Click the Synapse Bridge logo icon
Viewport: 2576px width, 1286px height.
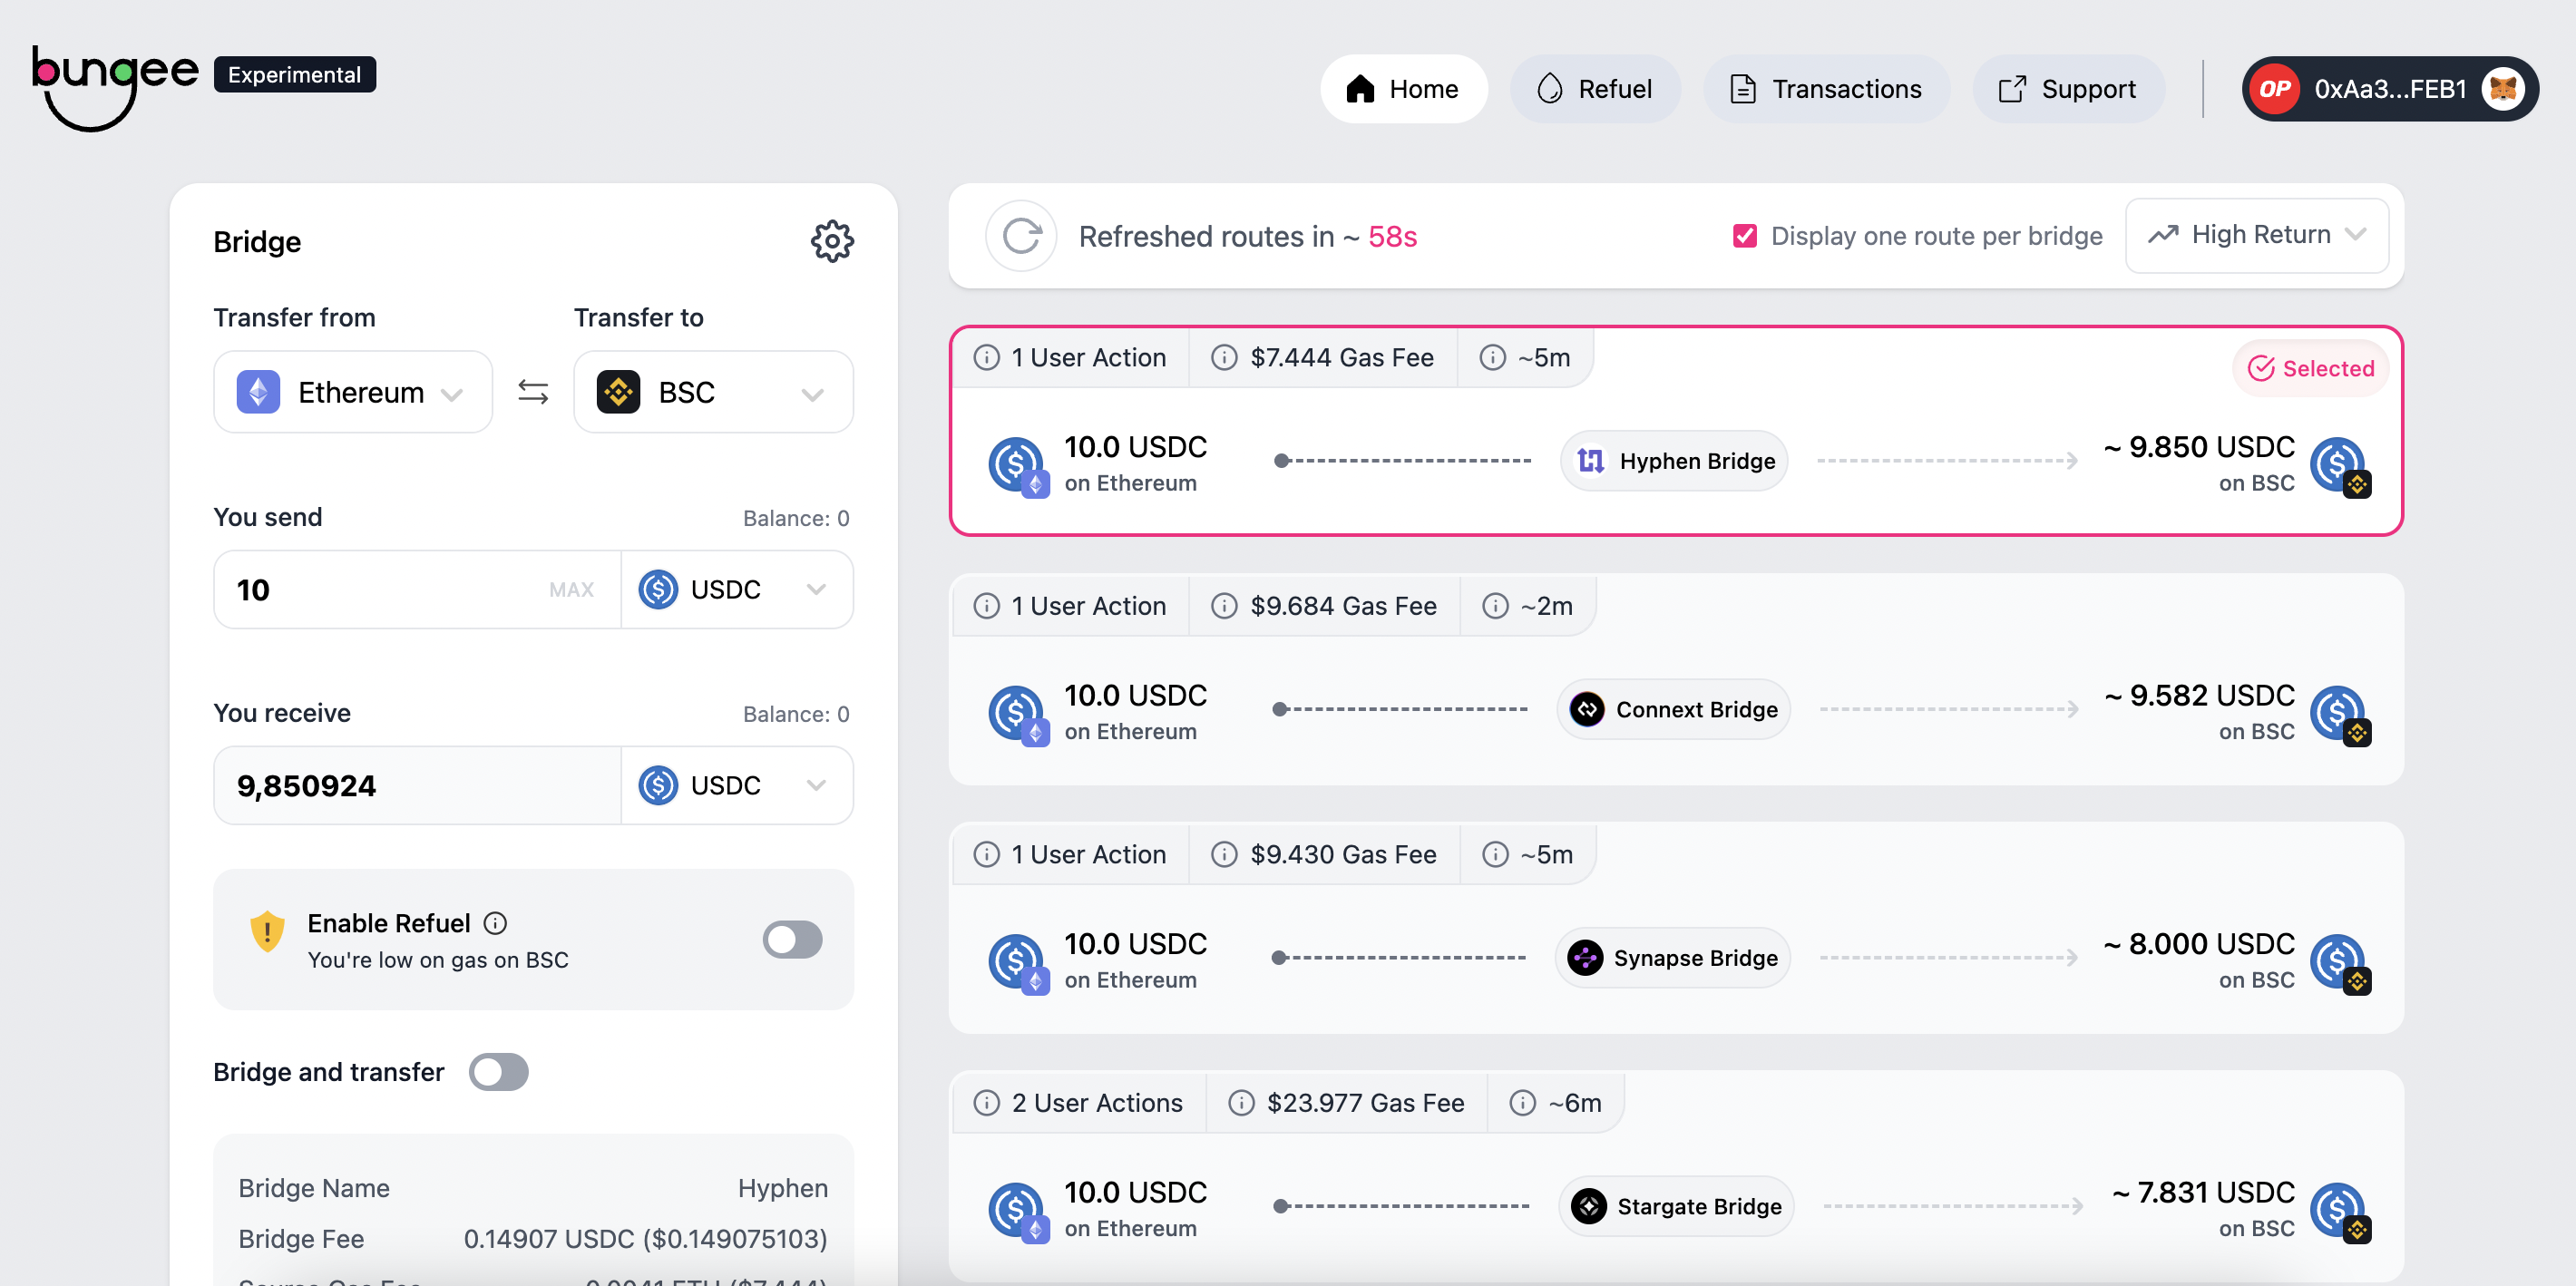(x=1585, y=958)
